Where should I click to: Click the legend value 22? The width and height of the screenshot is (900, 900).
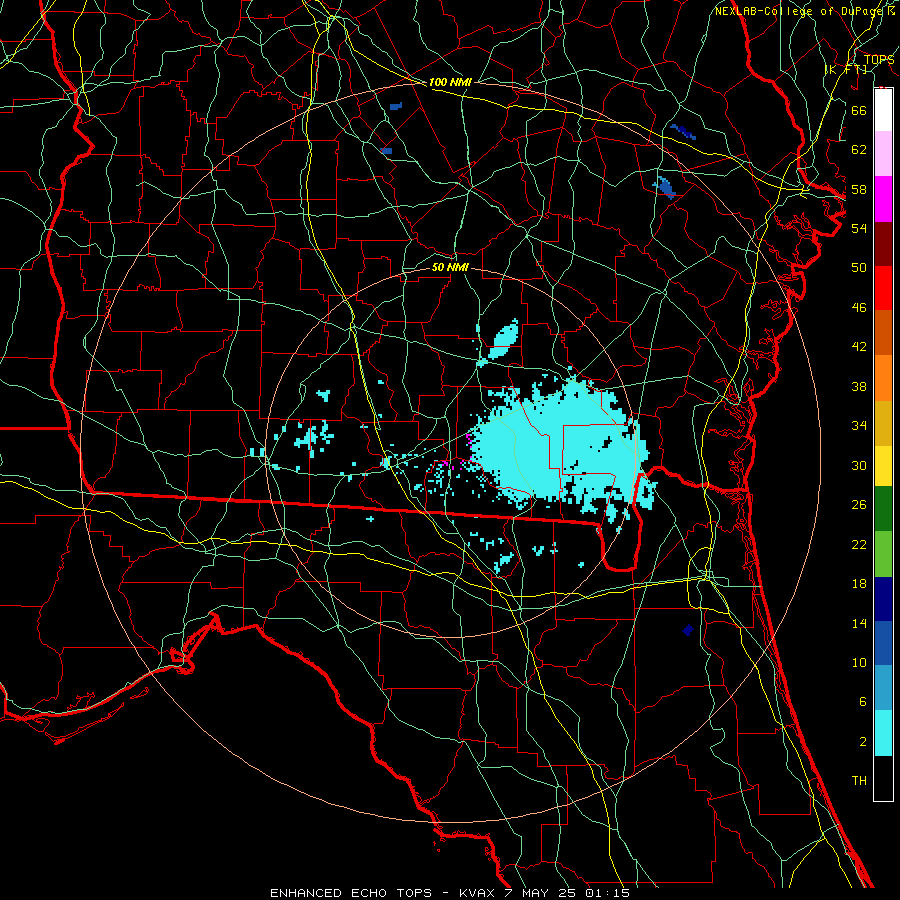coord(859,544)
